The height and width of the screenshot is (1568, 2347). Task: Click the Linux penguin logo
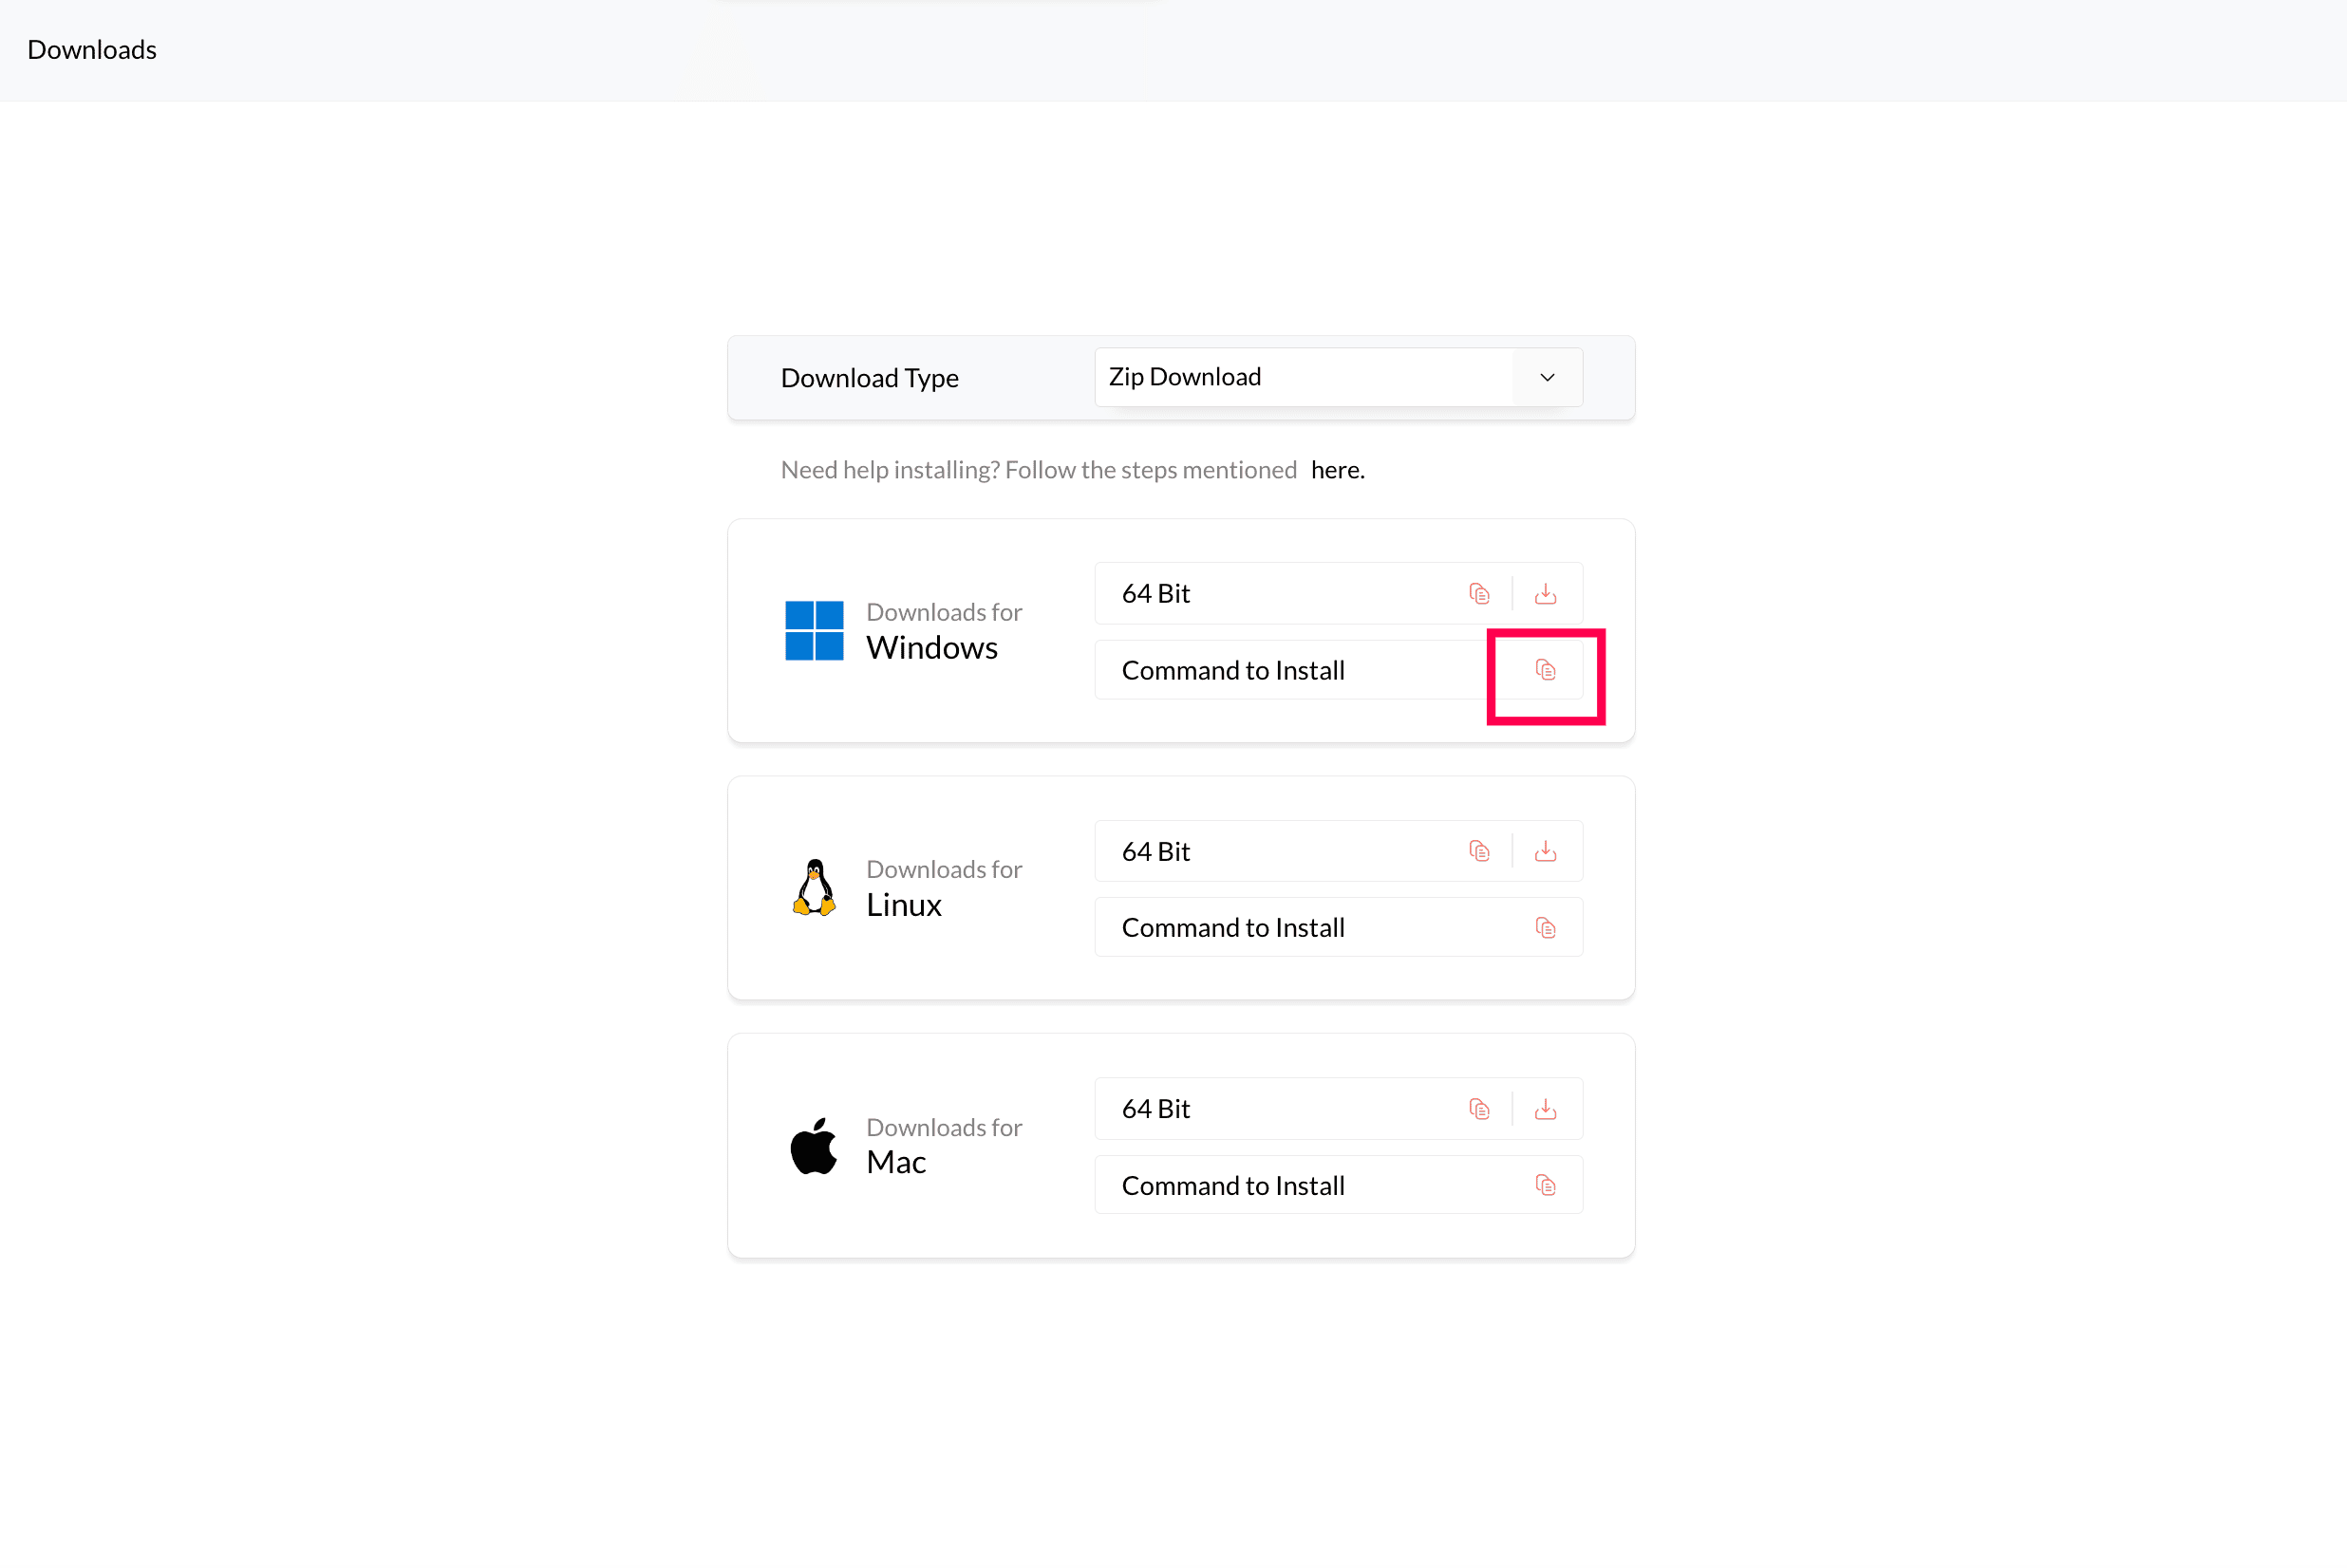pyautogui.click(x=814, y=888)
